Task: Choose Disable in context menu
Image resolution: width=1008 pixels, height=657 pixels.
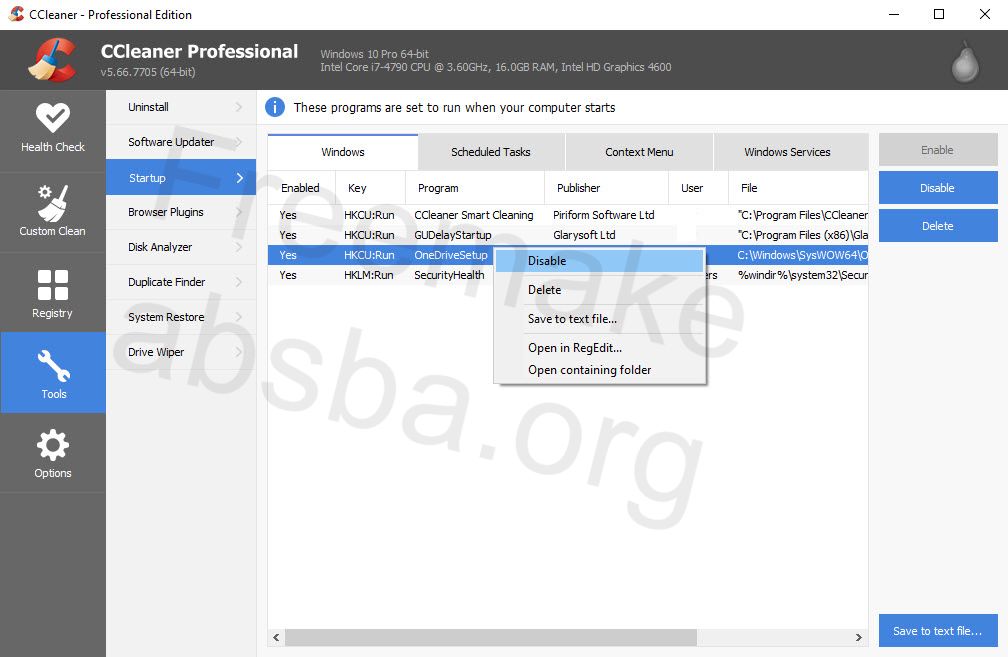Action: [599, 261]
